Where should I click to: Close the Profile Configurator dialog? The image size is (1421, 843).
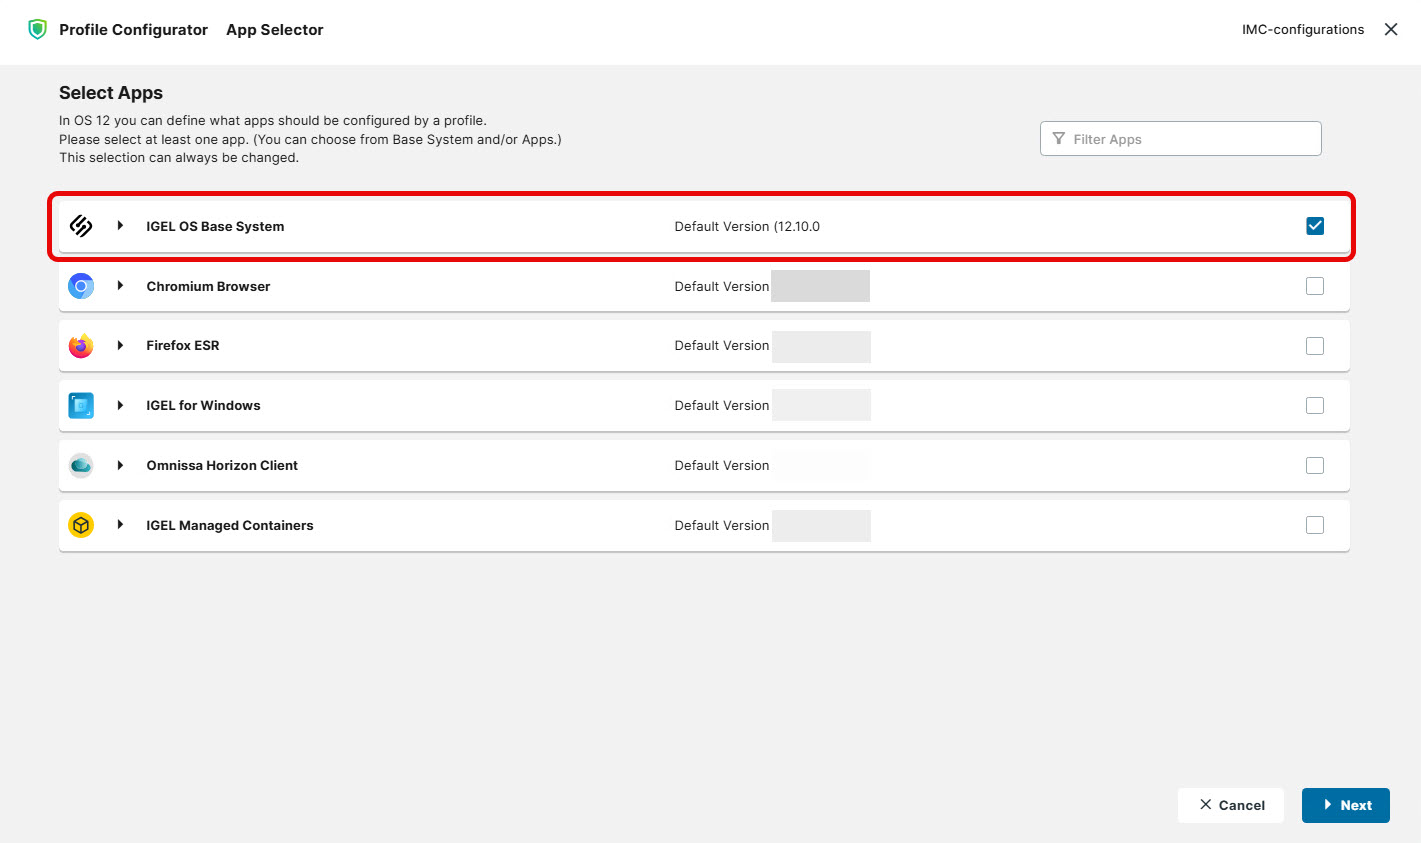point(1391,29)
